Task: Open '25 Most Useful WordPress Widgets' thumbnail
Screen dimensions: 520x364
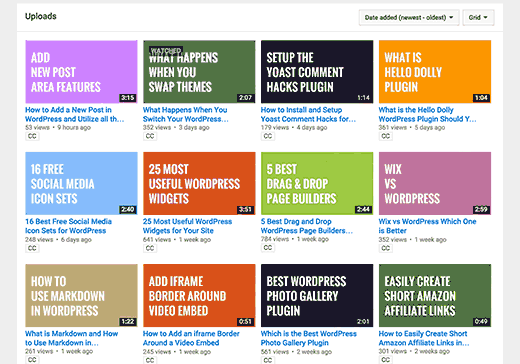Action: [x=199, y=183]
